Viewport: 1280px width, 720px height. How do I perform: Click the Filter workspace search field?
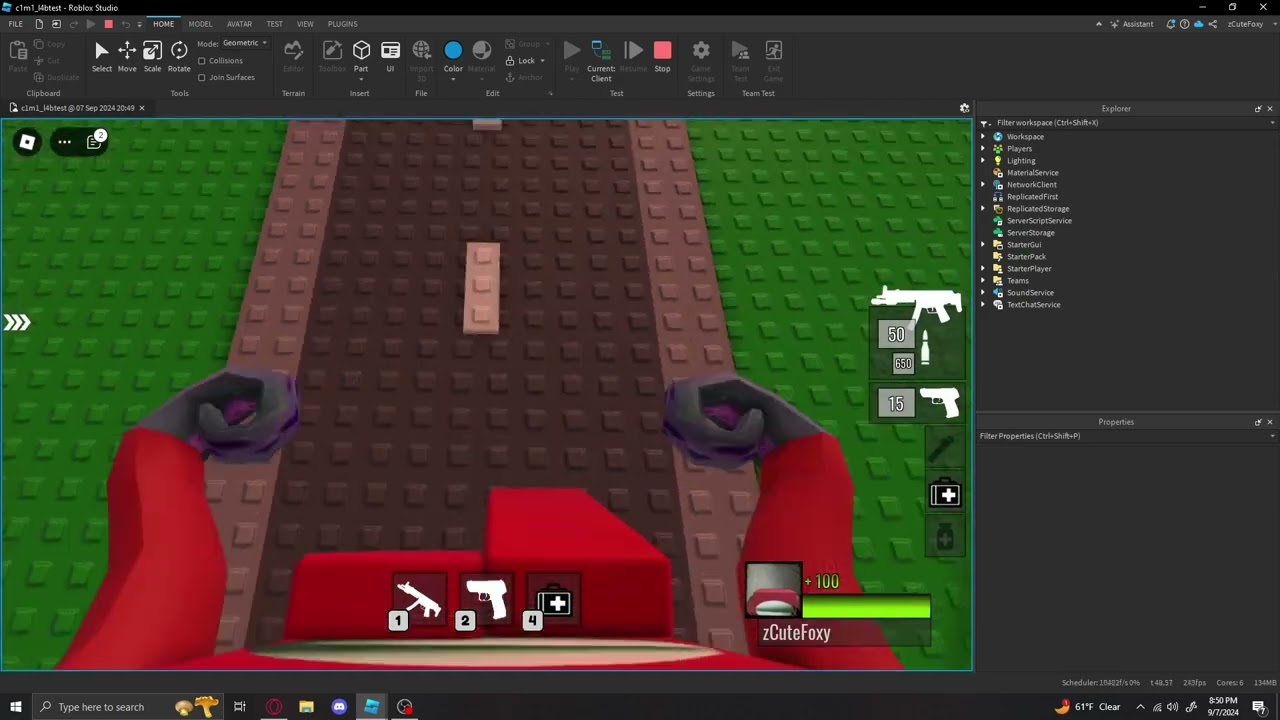(1127, 123)
